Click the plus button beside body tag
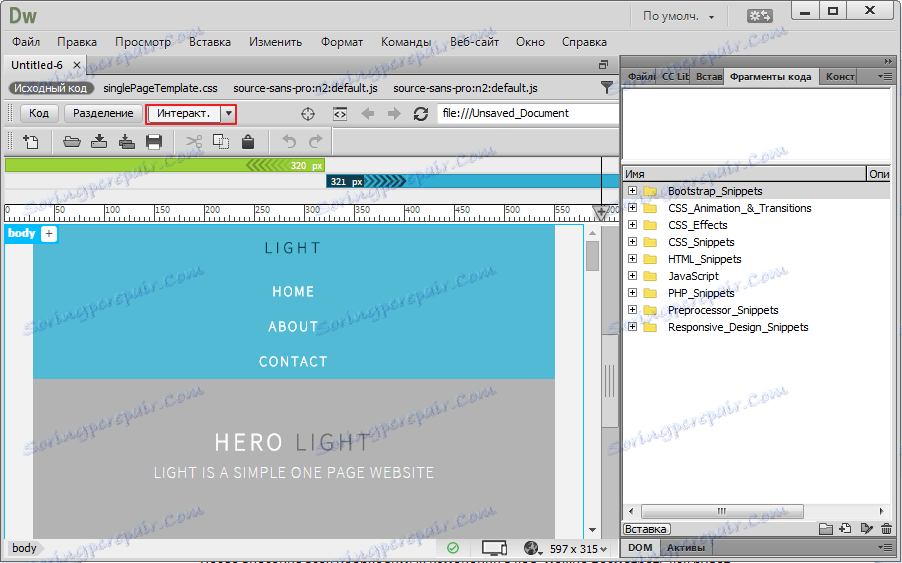Viewport: 902px width, 563px height. [x=49, y=233]
